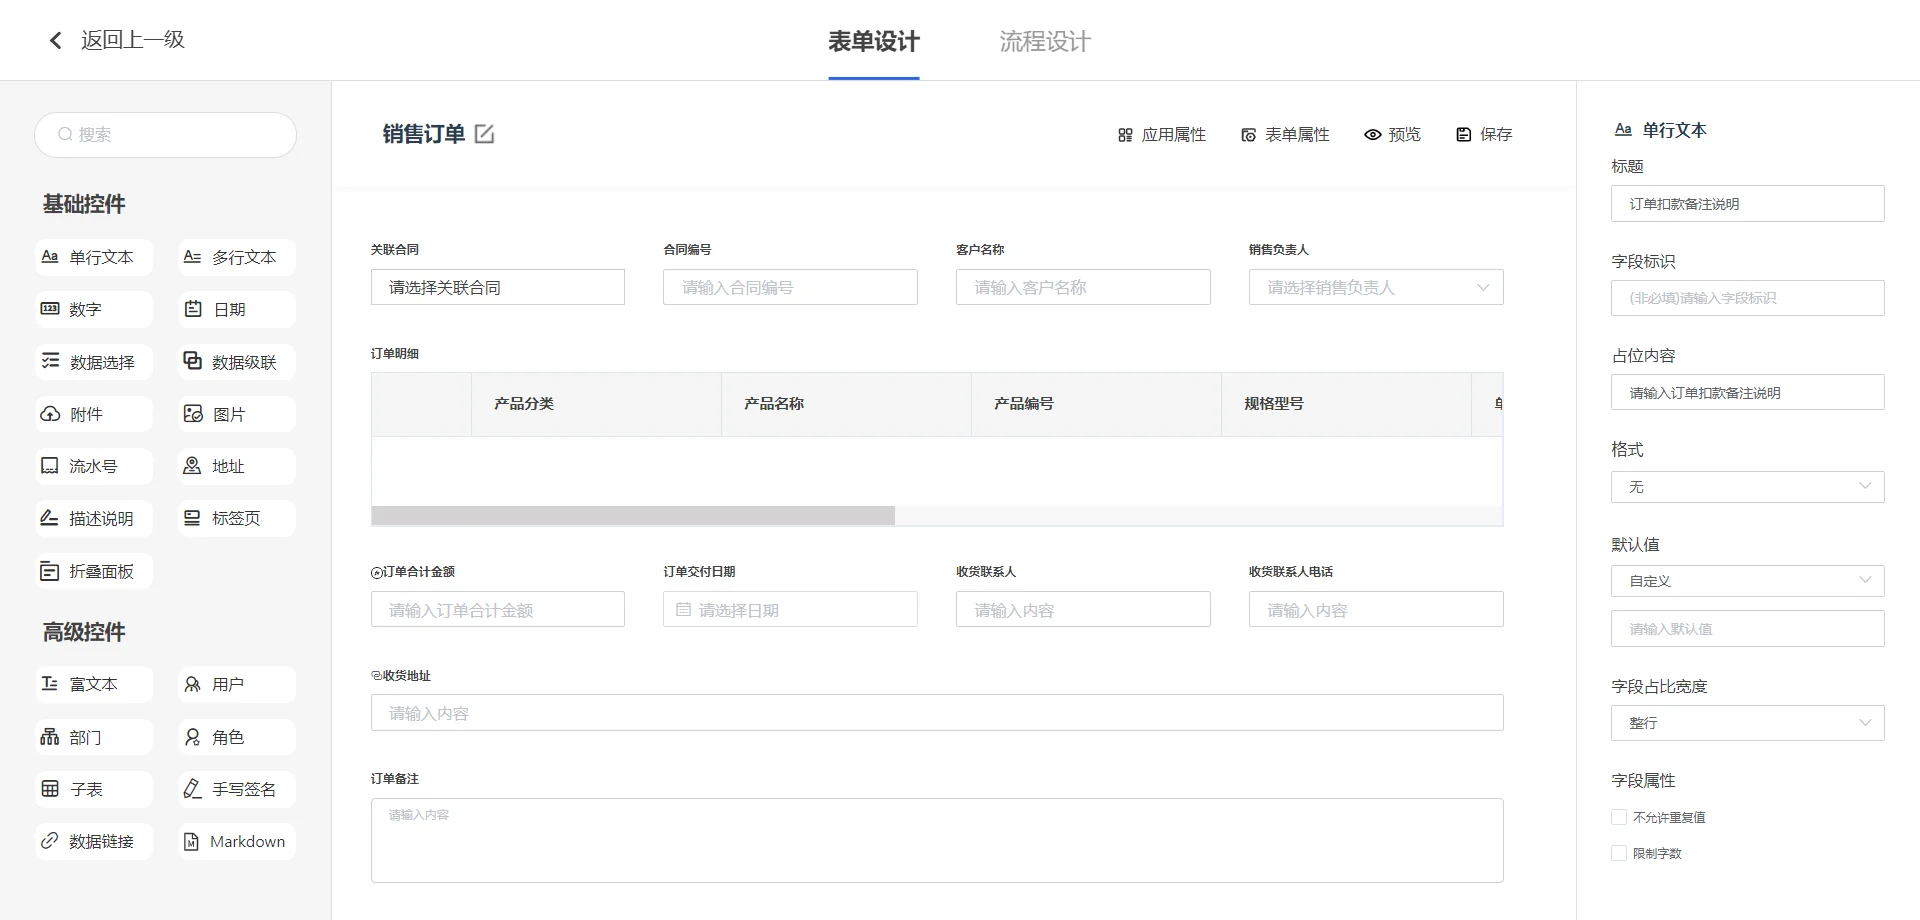The image size is (1920, 920).
Task: Add a 日期 date control
Action: coord(237,309)
